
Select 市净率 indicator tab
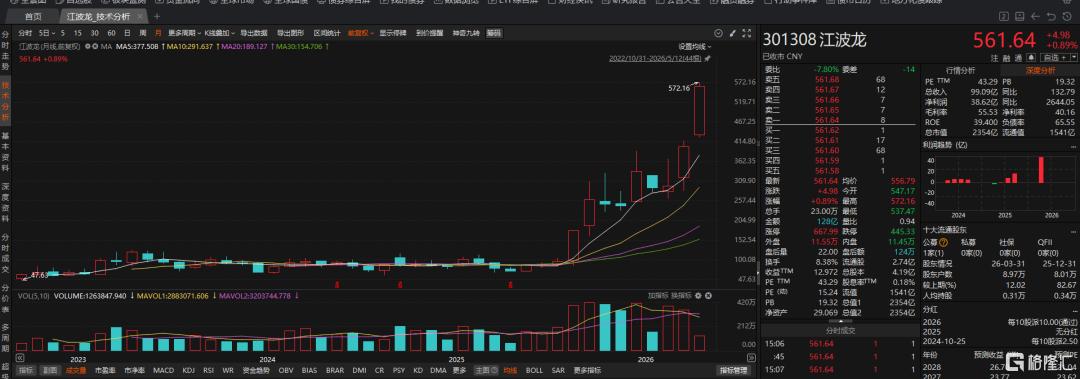click(135, 371)
